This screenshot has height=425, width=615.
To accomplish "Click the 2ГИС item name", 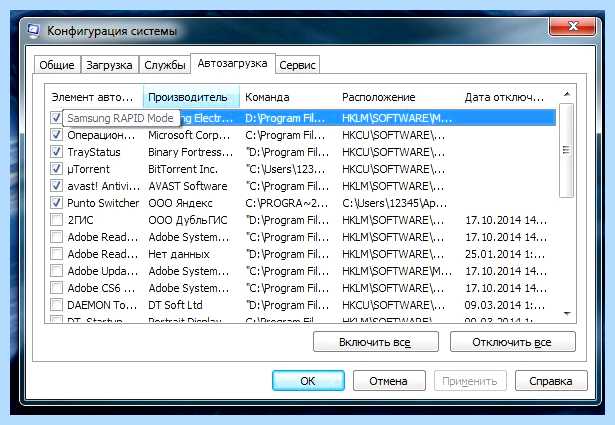I will pos(80,220).
